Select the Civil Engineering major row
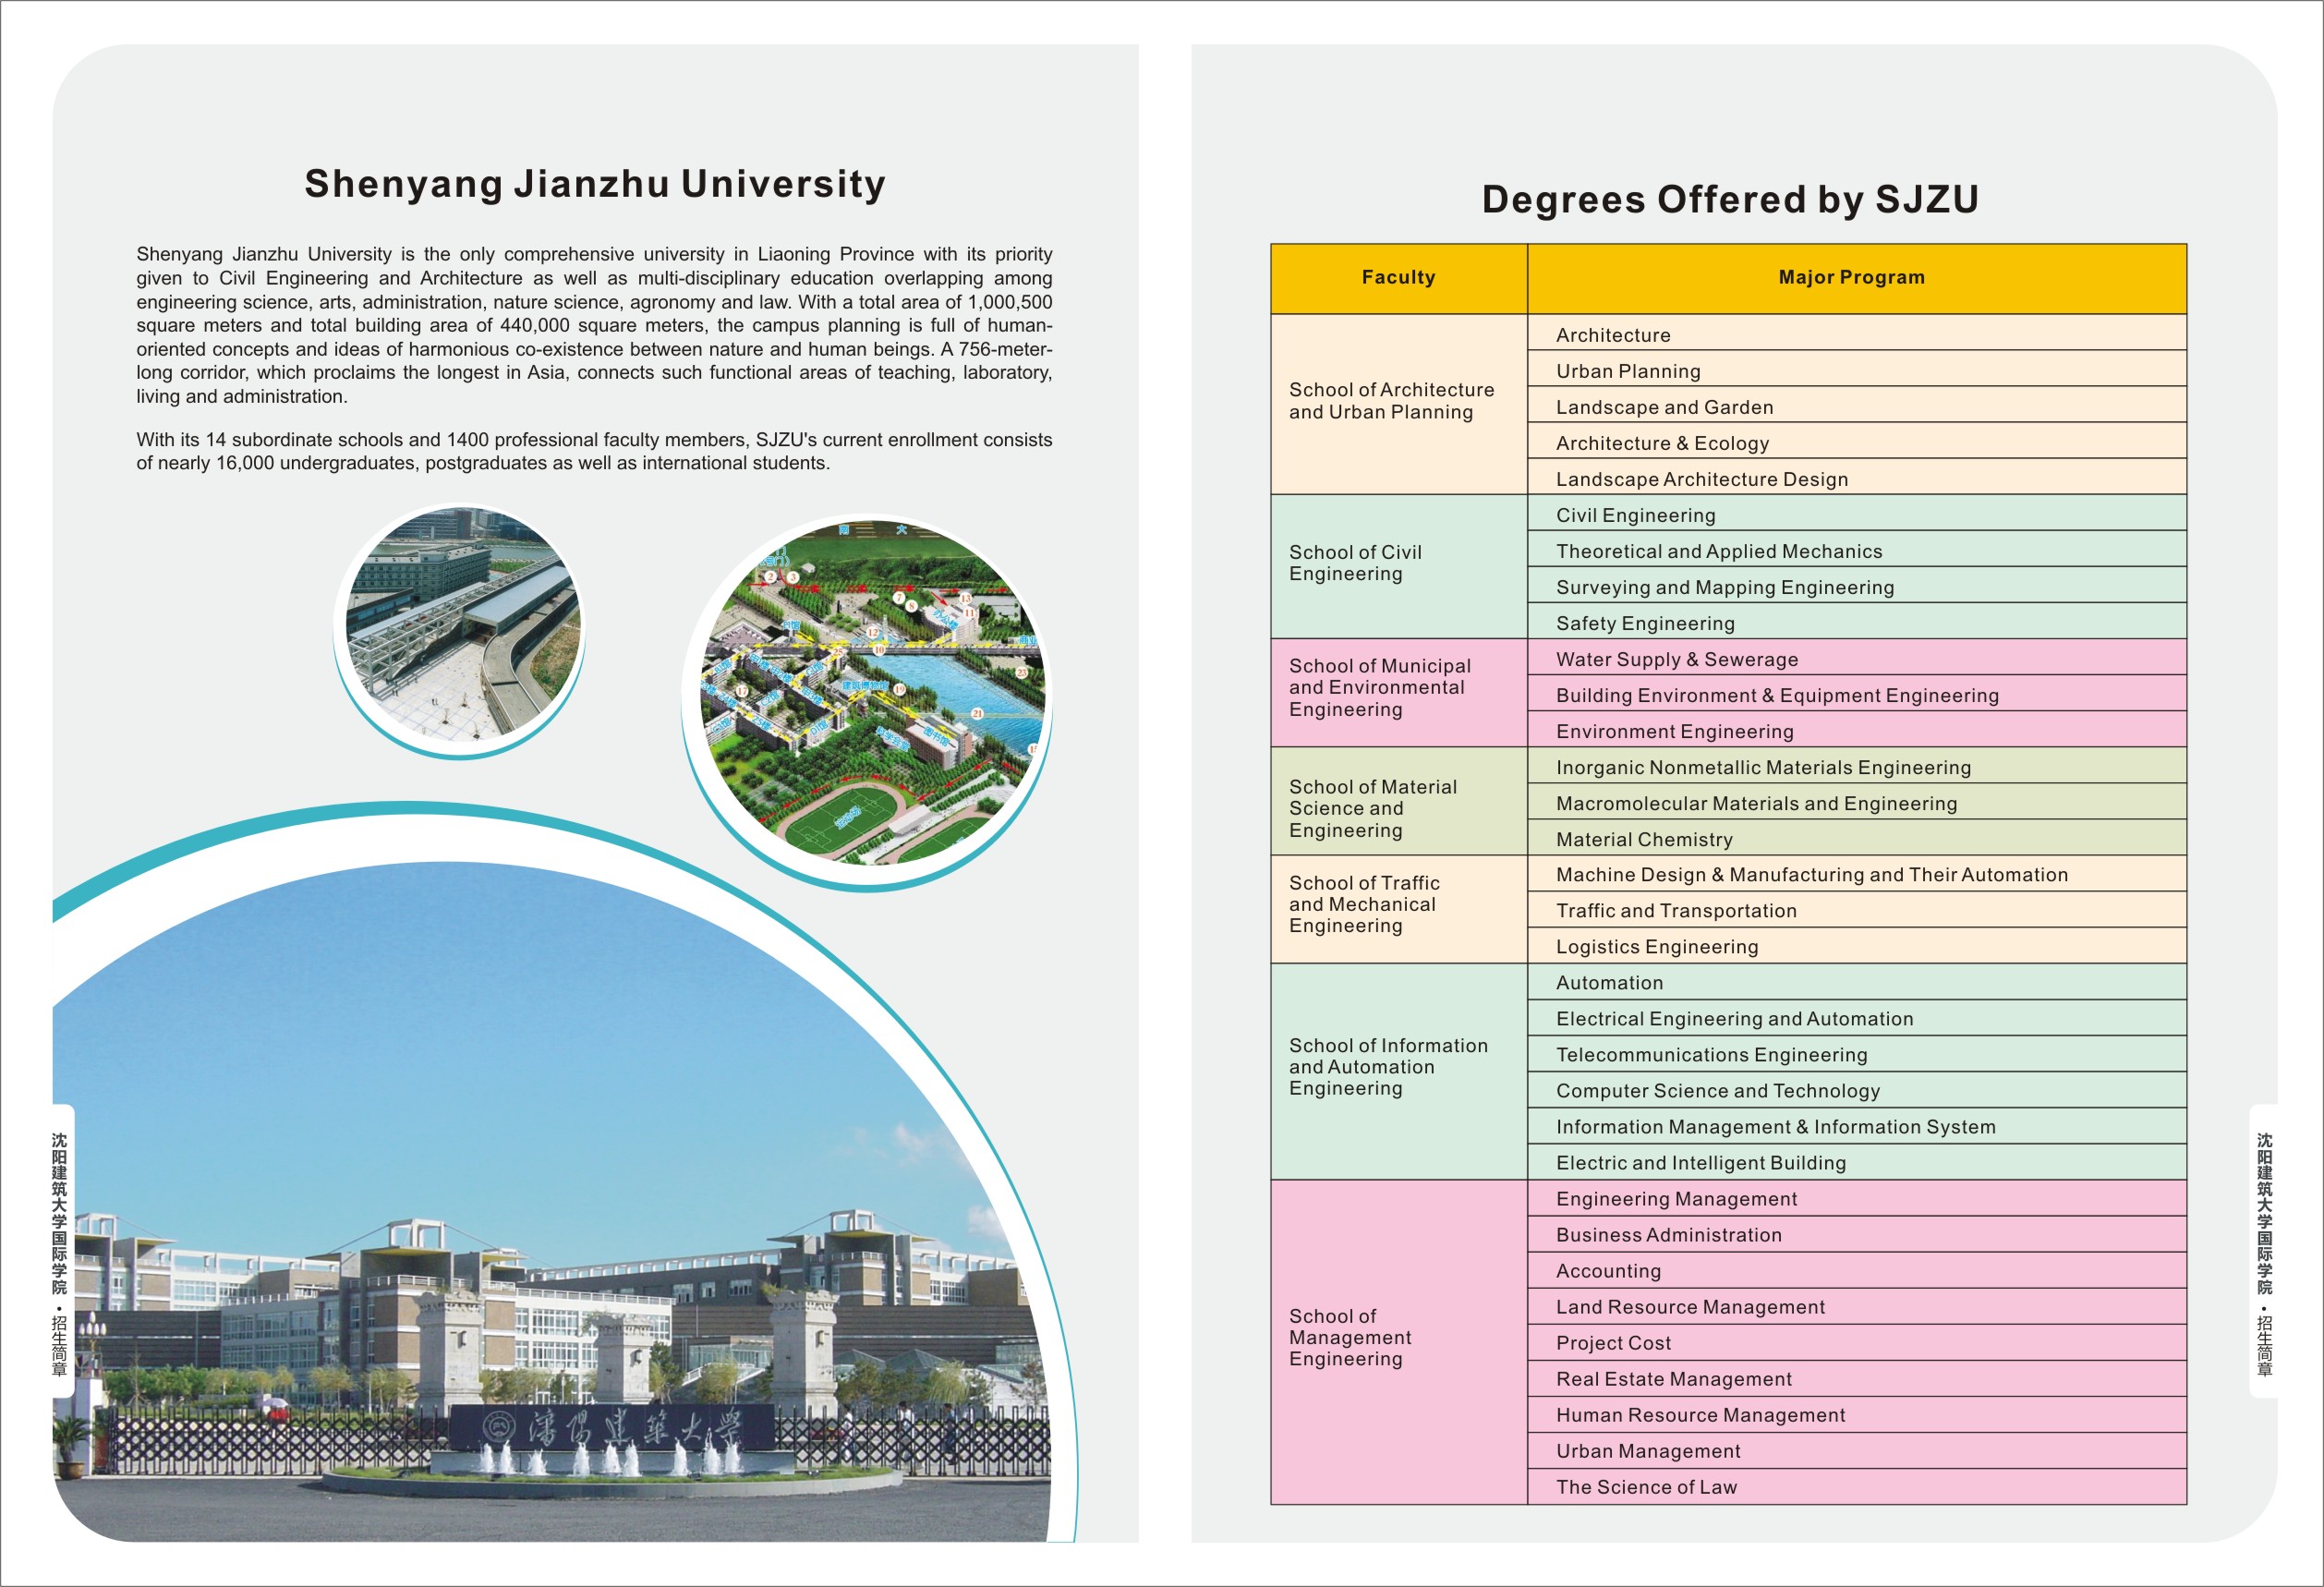2324x1587 pixels. pos(1857,512)
